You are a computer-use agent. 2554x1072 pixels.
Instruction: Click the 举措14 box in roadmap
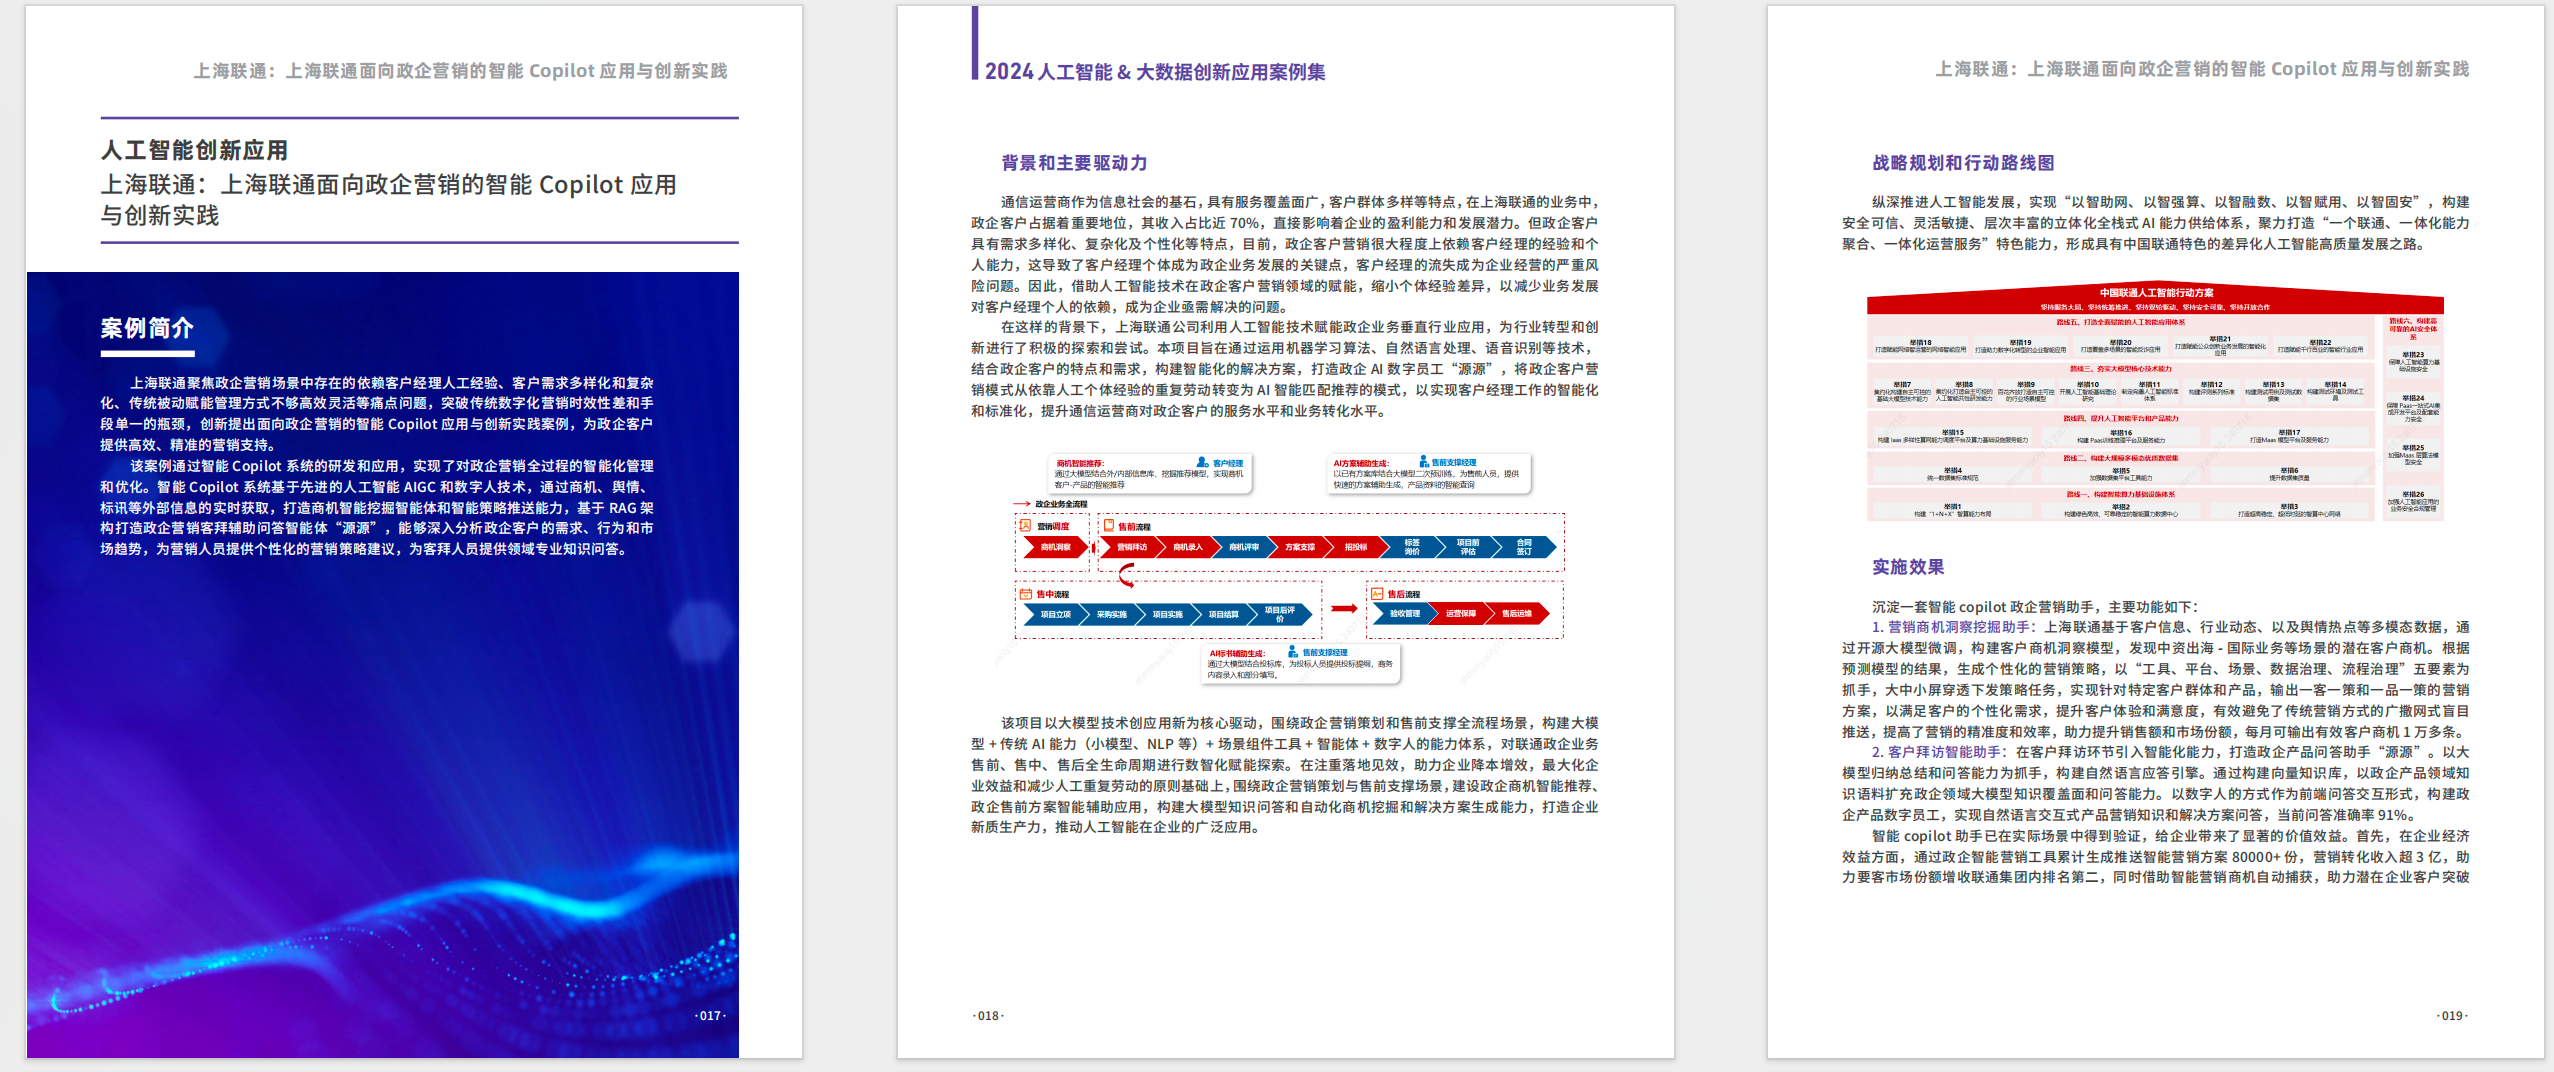coord(2335,391)
